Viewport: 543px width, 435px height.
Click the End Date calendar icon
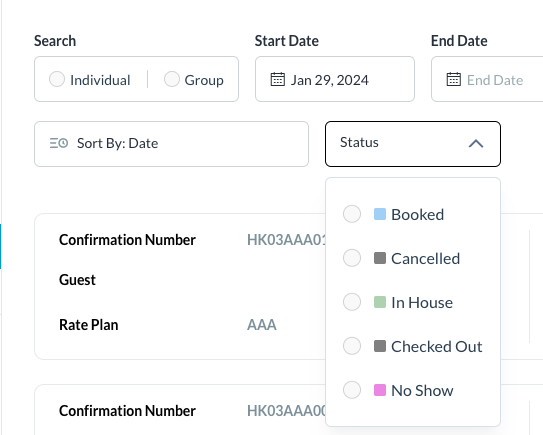453,79
